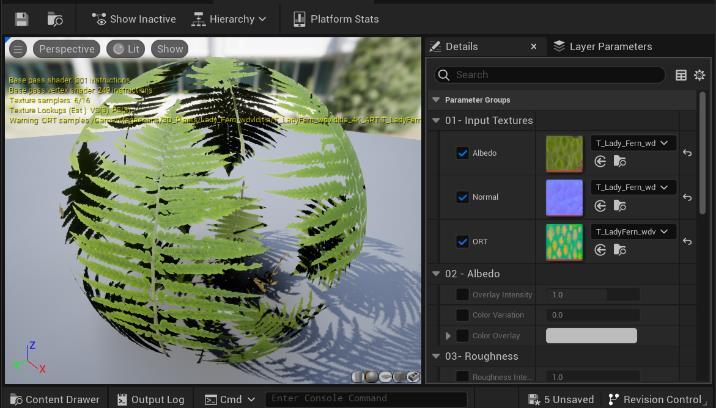Open the Color Overlay color swatch
This screenshot has height=408, width=716.
coord(591,336)
